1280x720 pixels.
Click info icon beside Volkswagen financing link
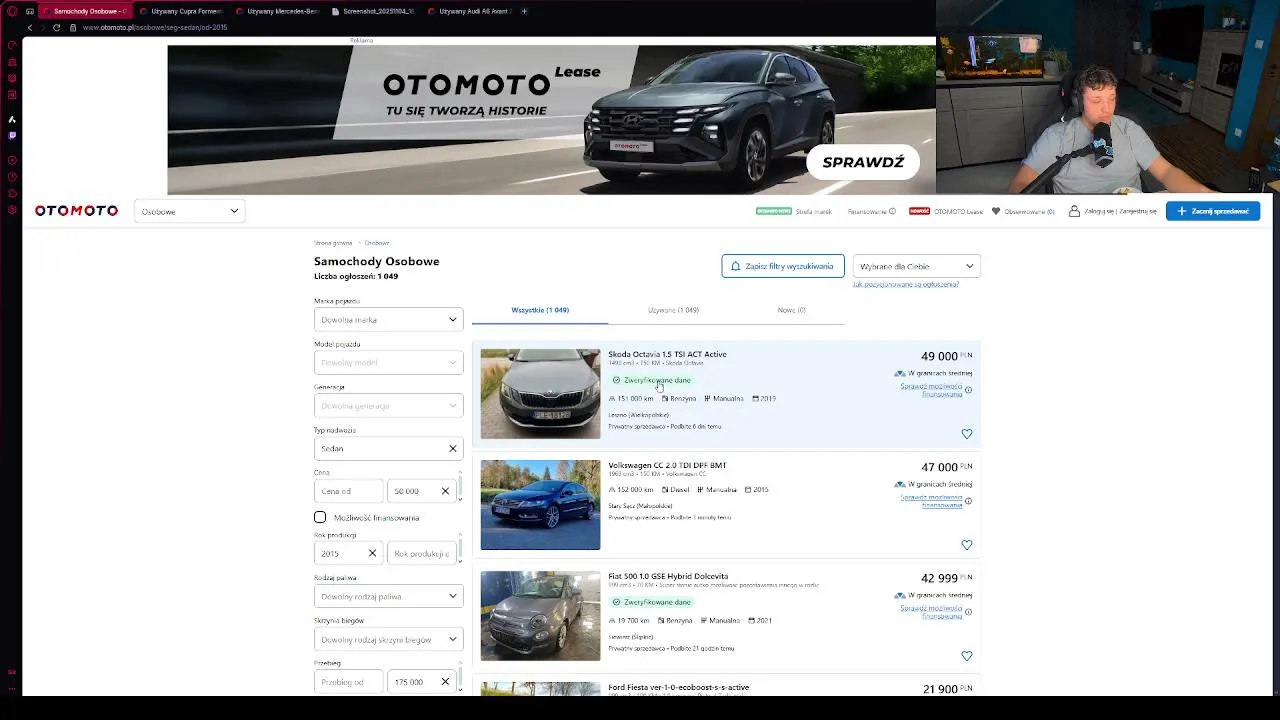click(968, 501)
